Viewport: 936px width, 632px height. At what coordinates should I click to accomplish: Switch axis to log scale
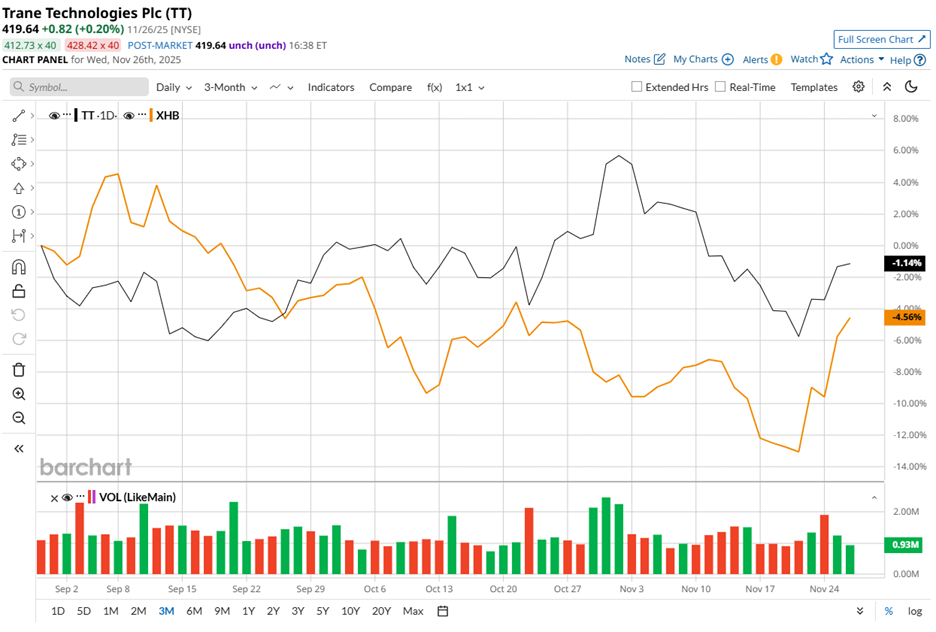point(915,611)
